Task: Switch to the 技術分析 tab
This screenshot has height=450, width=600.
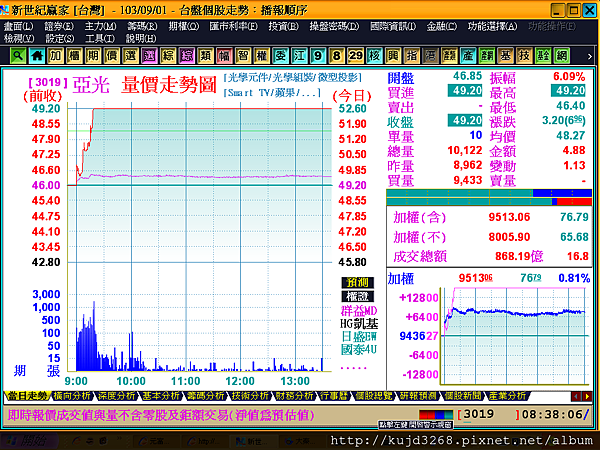Action: pyautogui.click(x=249, y=396)
